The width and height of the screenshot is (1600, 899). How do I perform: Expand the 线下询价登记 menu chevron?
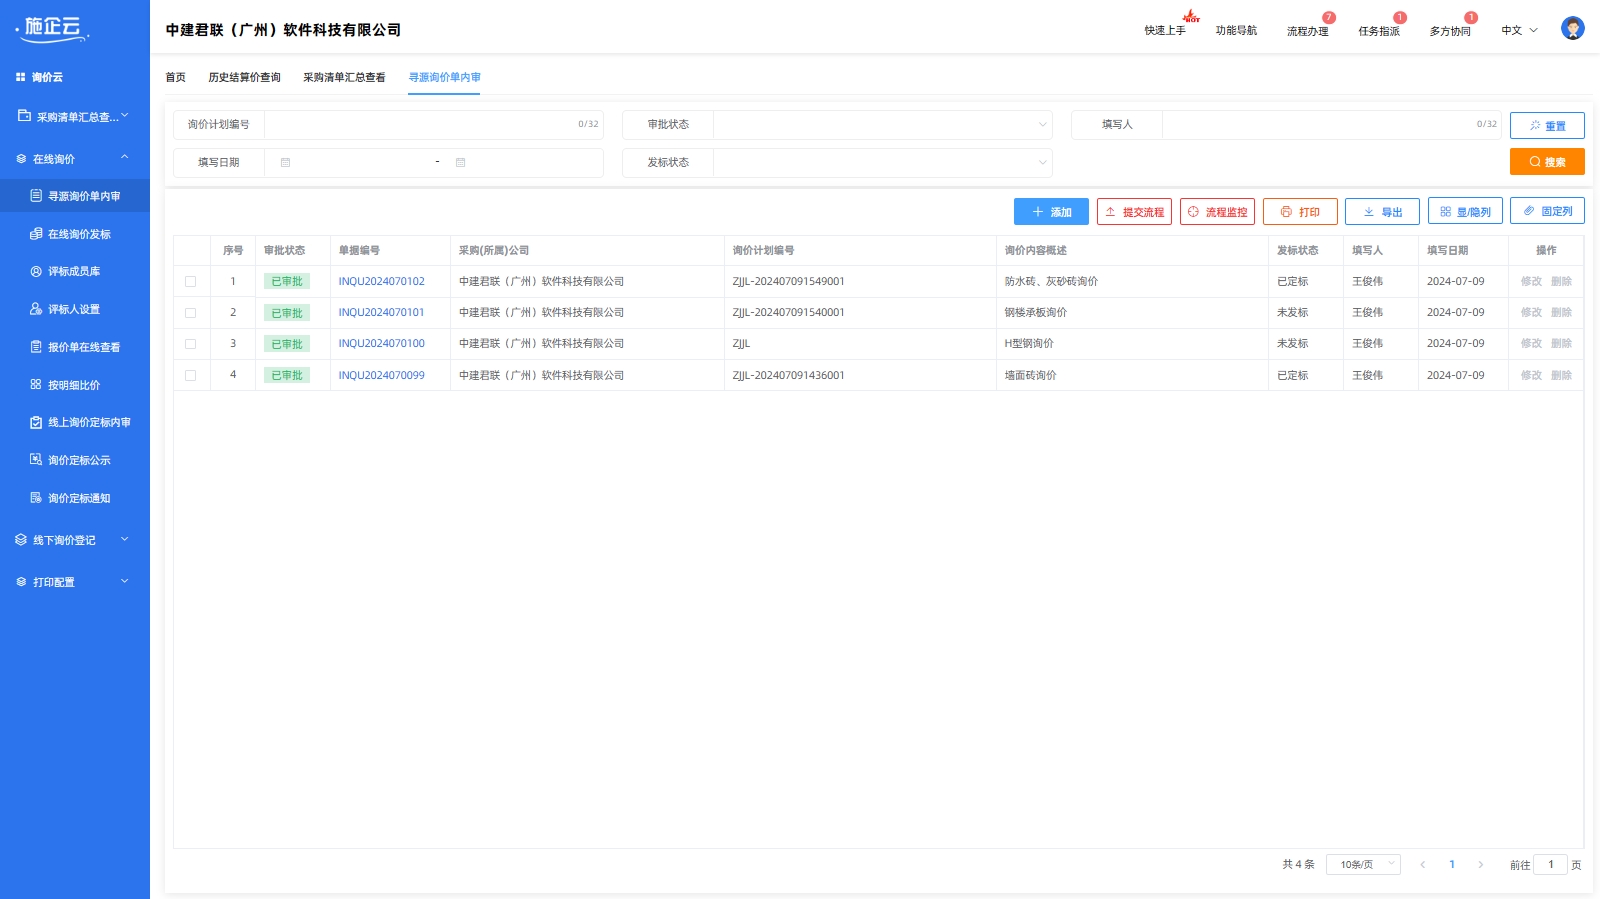point(125,539)
